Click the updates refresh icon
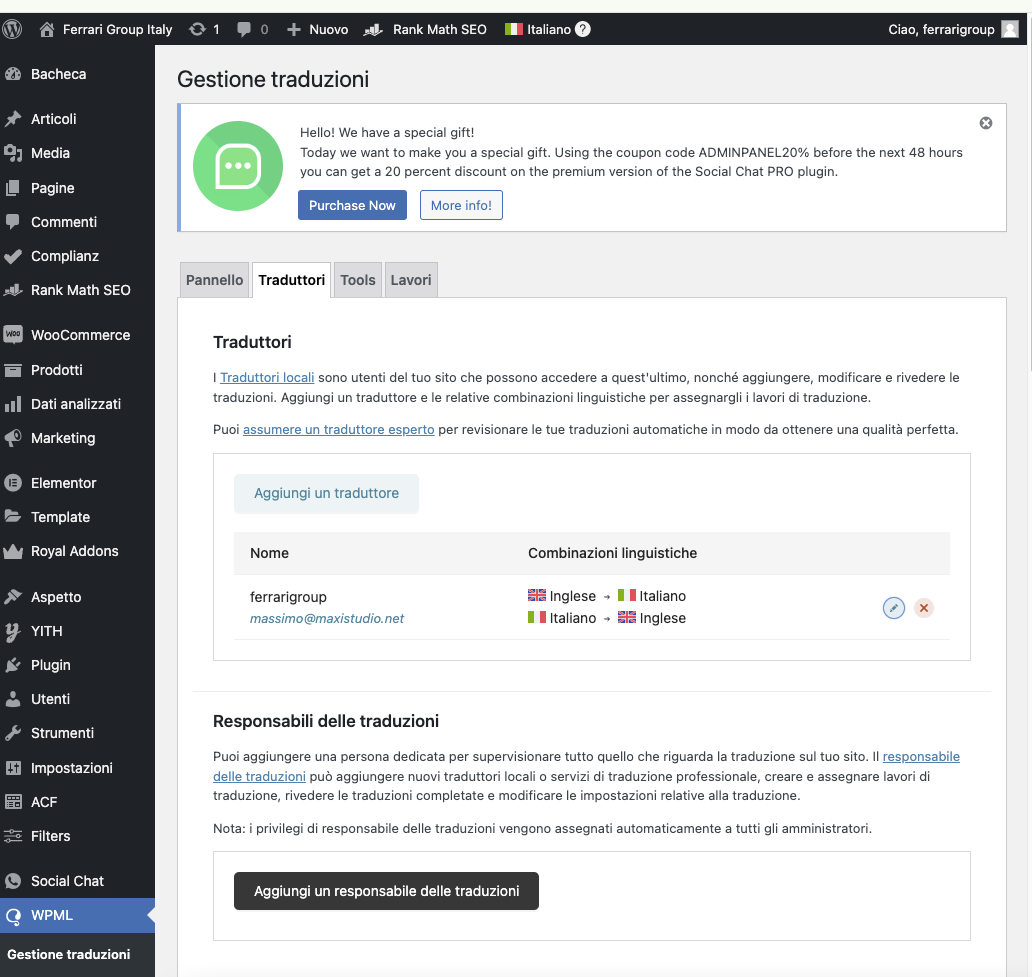This screenshot has height=977, width=1032. click(x=197, y=30)
